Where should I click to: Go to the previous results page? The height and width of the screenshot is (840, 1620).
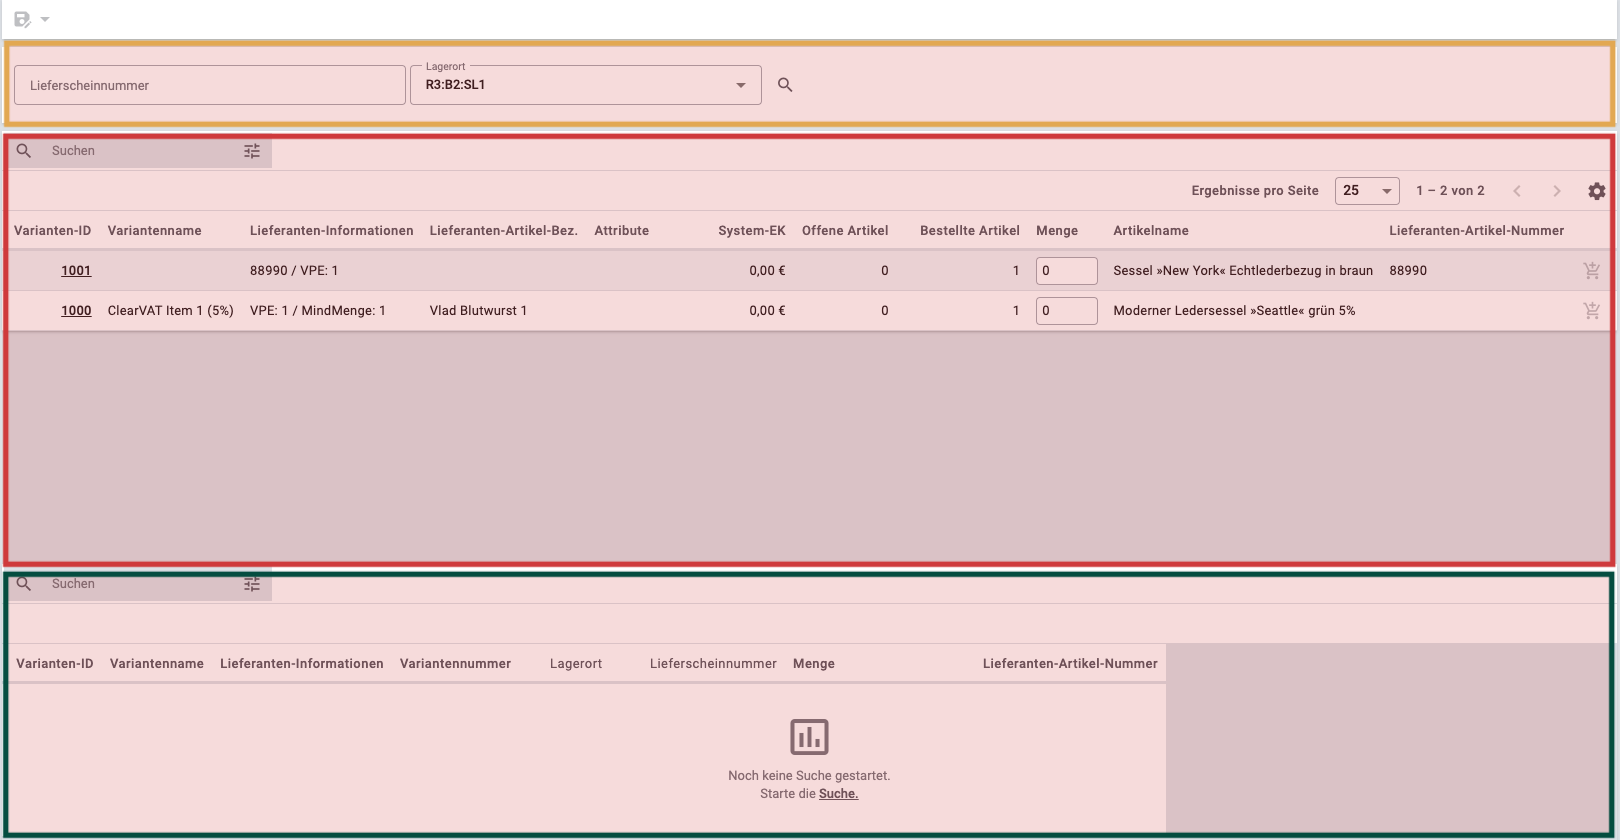point(1517,191)
